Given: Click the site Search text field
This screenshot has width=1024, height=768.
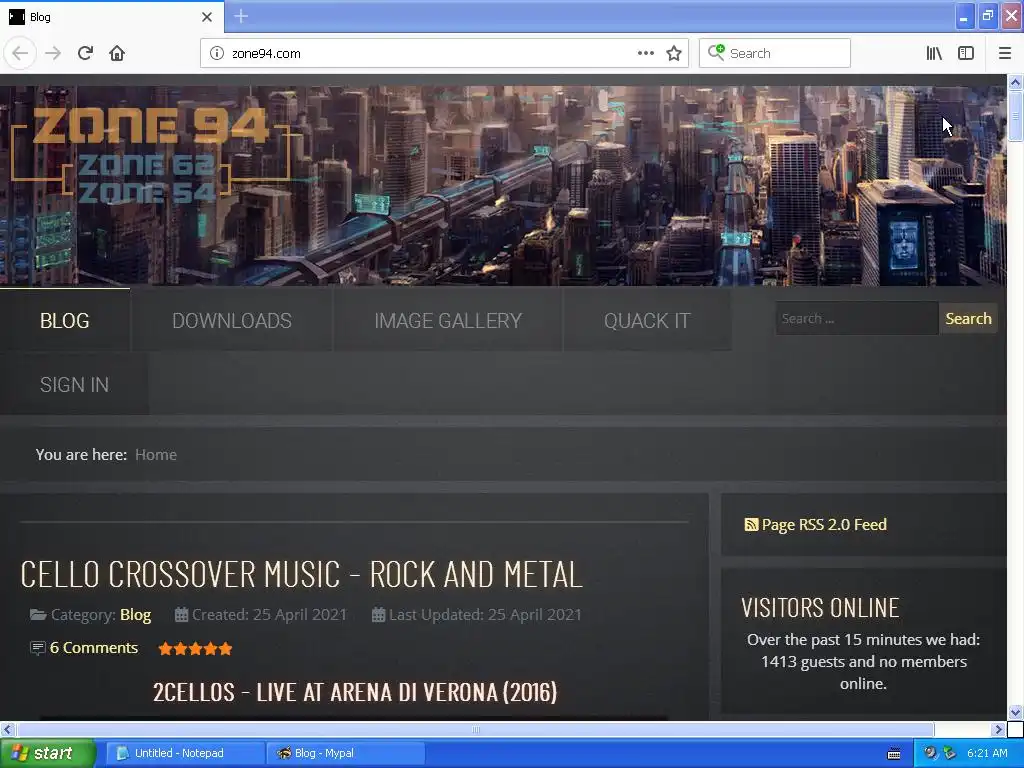Looking at the screenshot, I should pyautogui.click(x=856, y=319).
